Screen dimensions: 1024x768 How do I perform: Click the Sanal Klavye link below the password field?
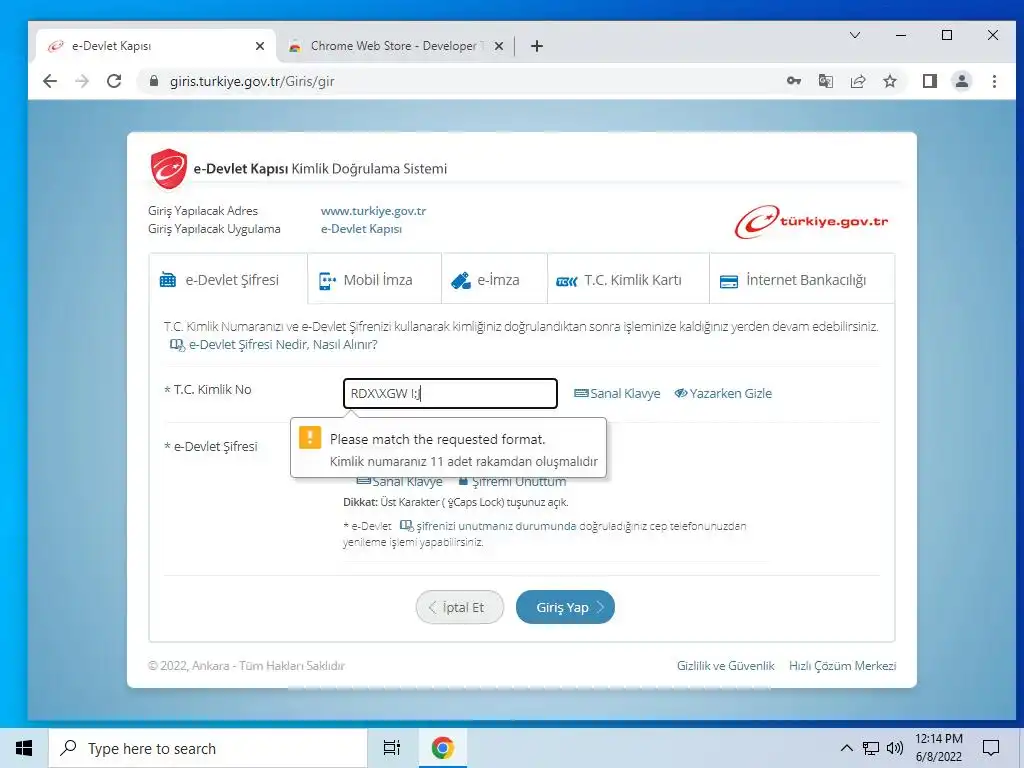pyautogui.click(x=400, y=482)
